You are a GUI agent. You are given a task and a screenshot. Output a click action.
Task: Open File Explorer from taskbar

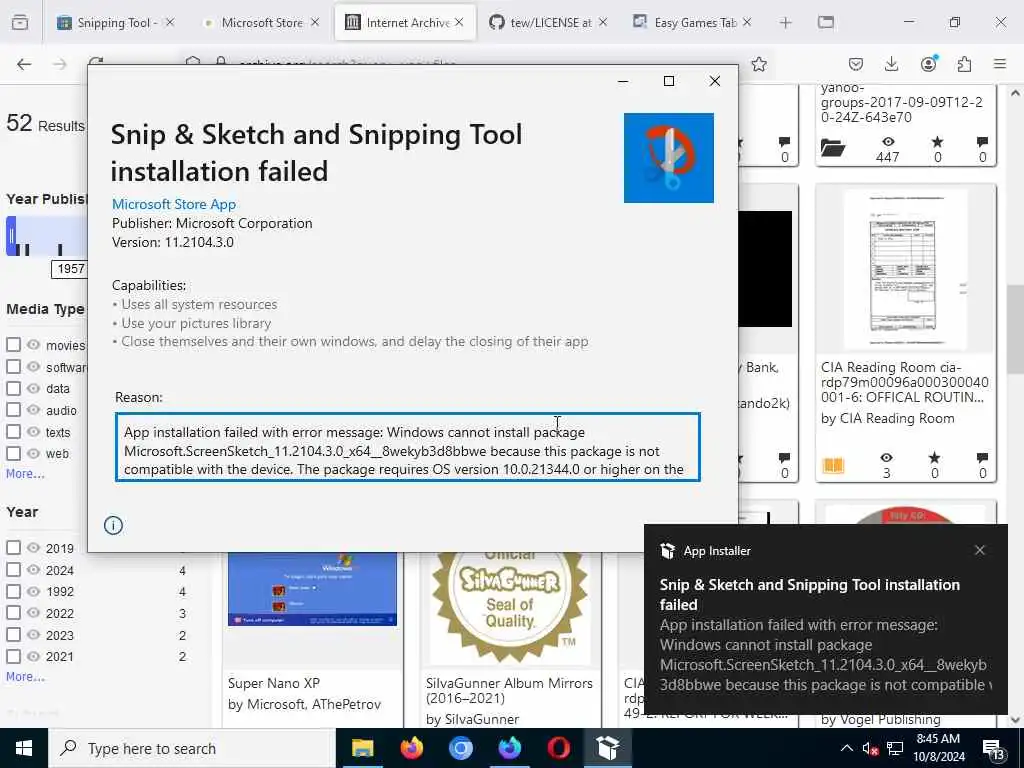[x=362, y=748]
